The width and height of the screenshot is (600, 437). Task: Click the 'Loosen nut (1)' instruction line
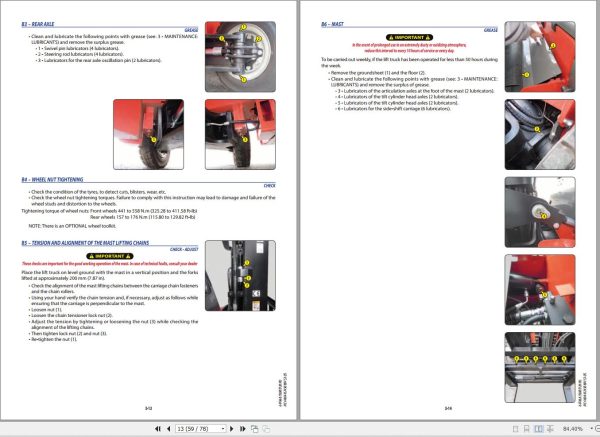pos(46,310)
